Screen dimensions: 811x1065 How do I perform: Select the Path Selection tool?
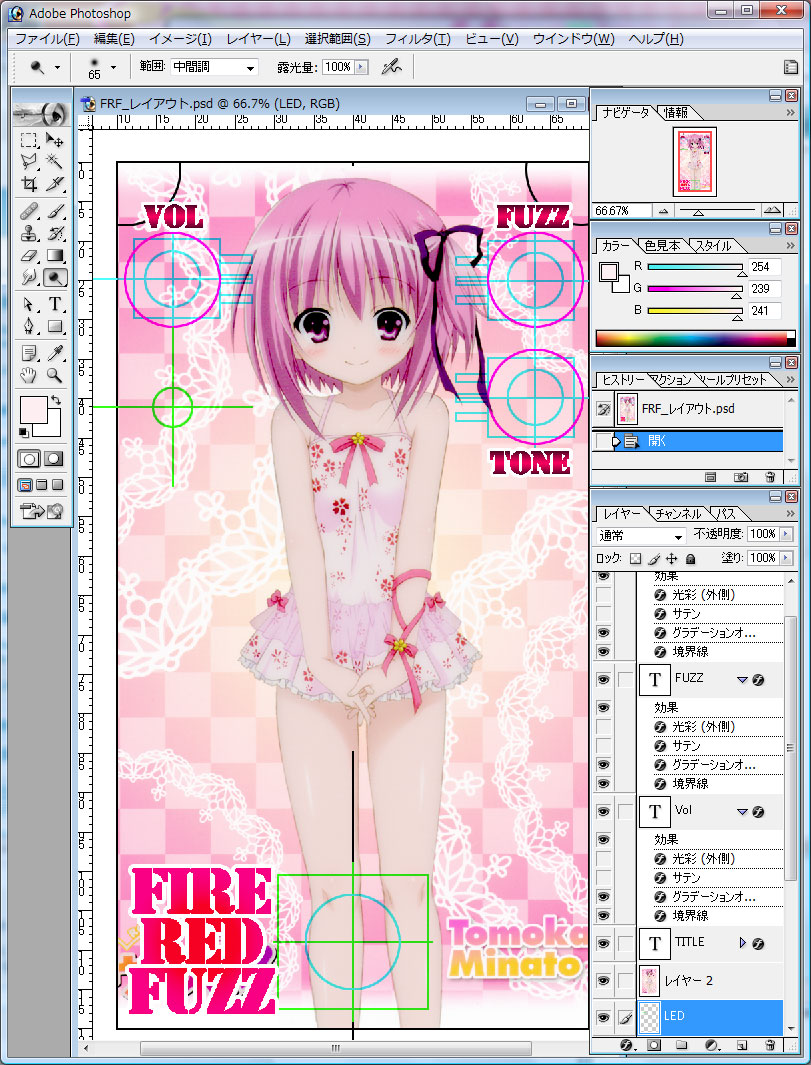(29, 304)
